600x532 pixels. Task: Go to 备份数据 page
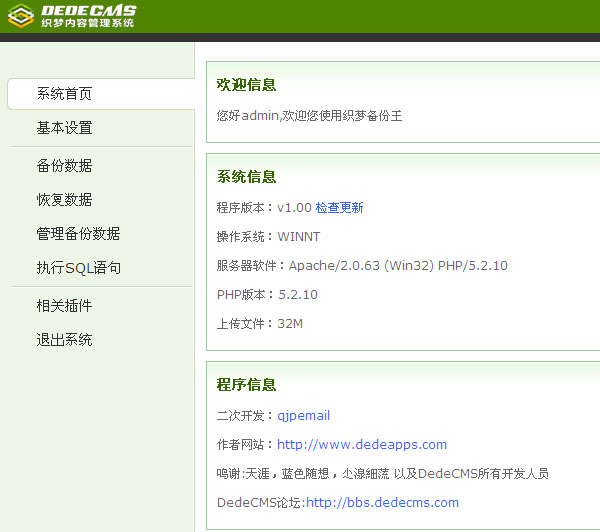(x=64, y=165)
